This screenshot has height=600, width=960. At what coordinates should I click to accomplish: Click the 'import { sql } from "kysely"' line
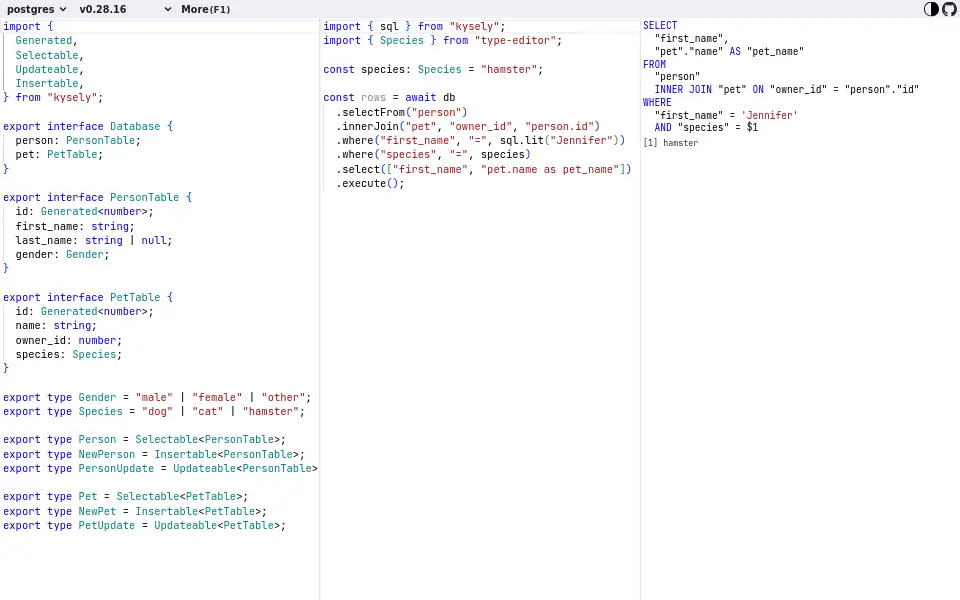click(414, 26)
